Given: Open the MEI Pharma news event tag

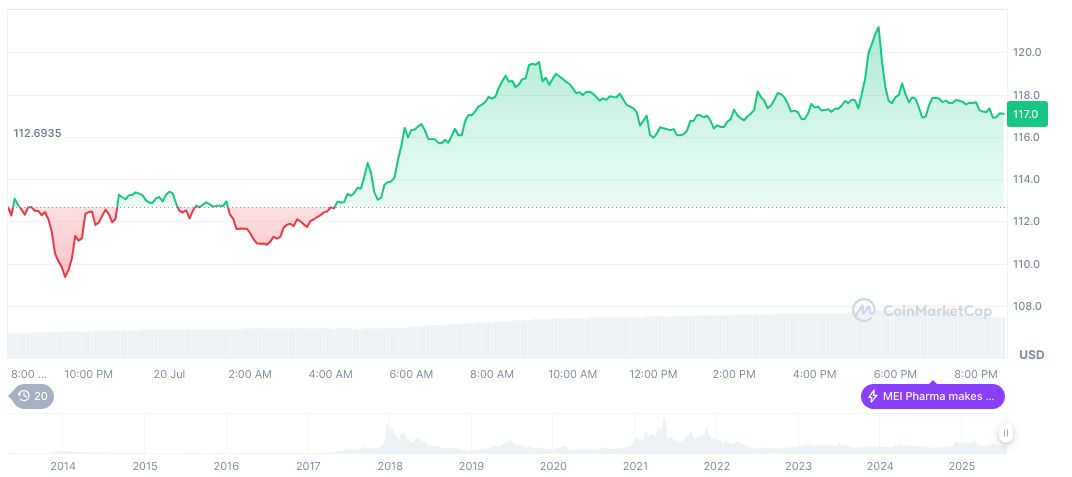Looking at the screenshot, I should [x=932, y=396].
